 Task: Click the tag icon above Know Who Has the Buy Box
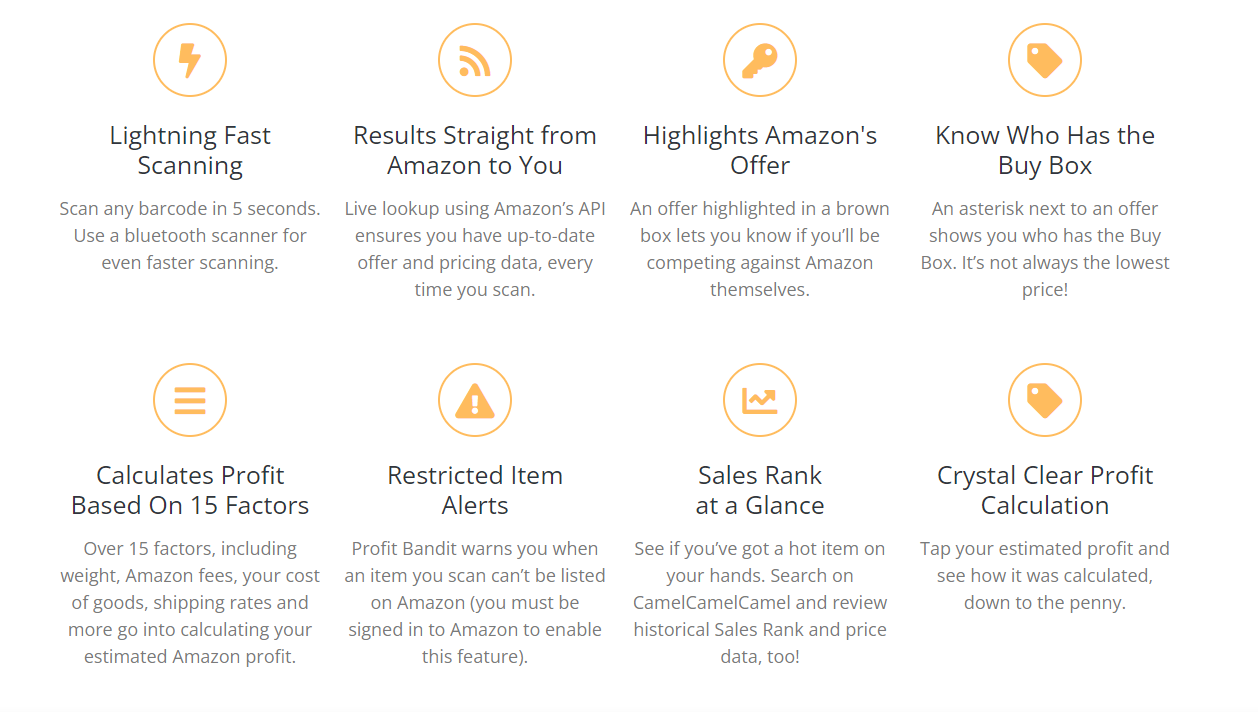[x=1045, y=61]
